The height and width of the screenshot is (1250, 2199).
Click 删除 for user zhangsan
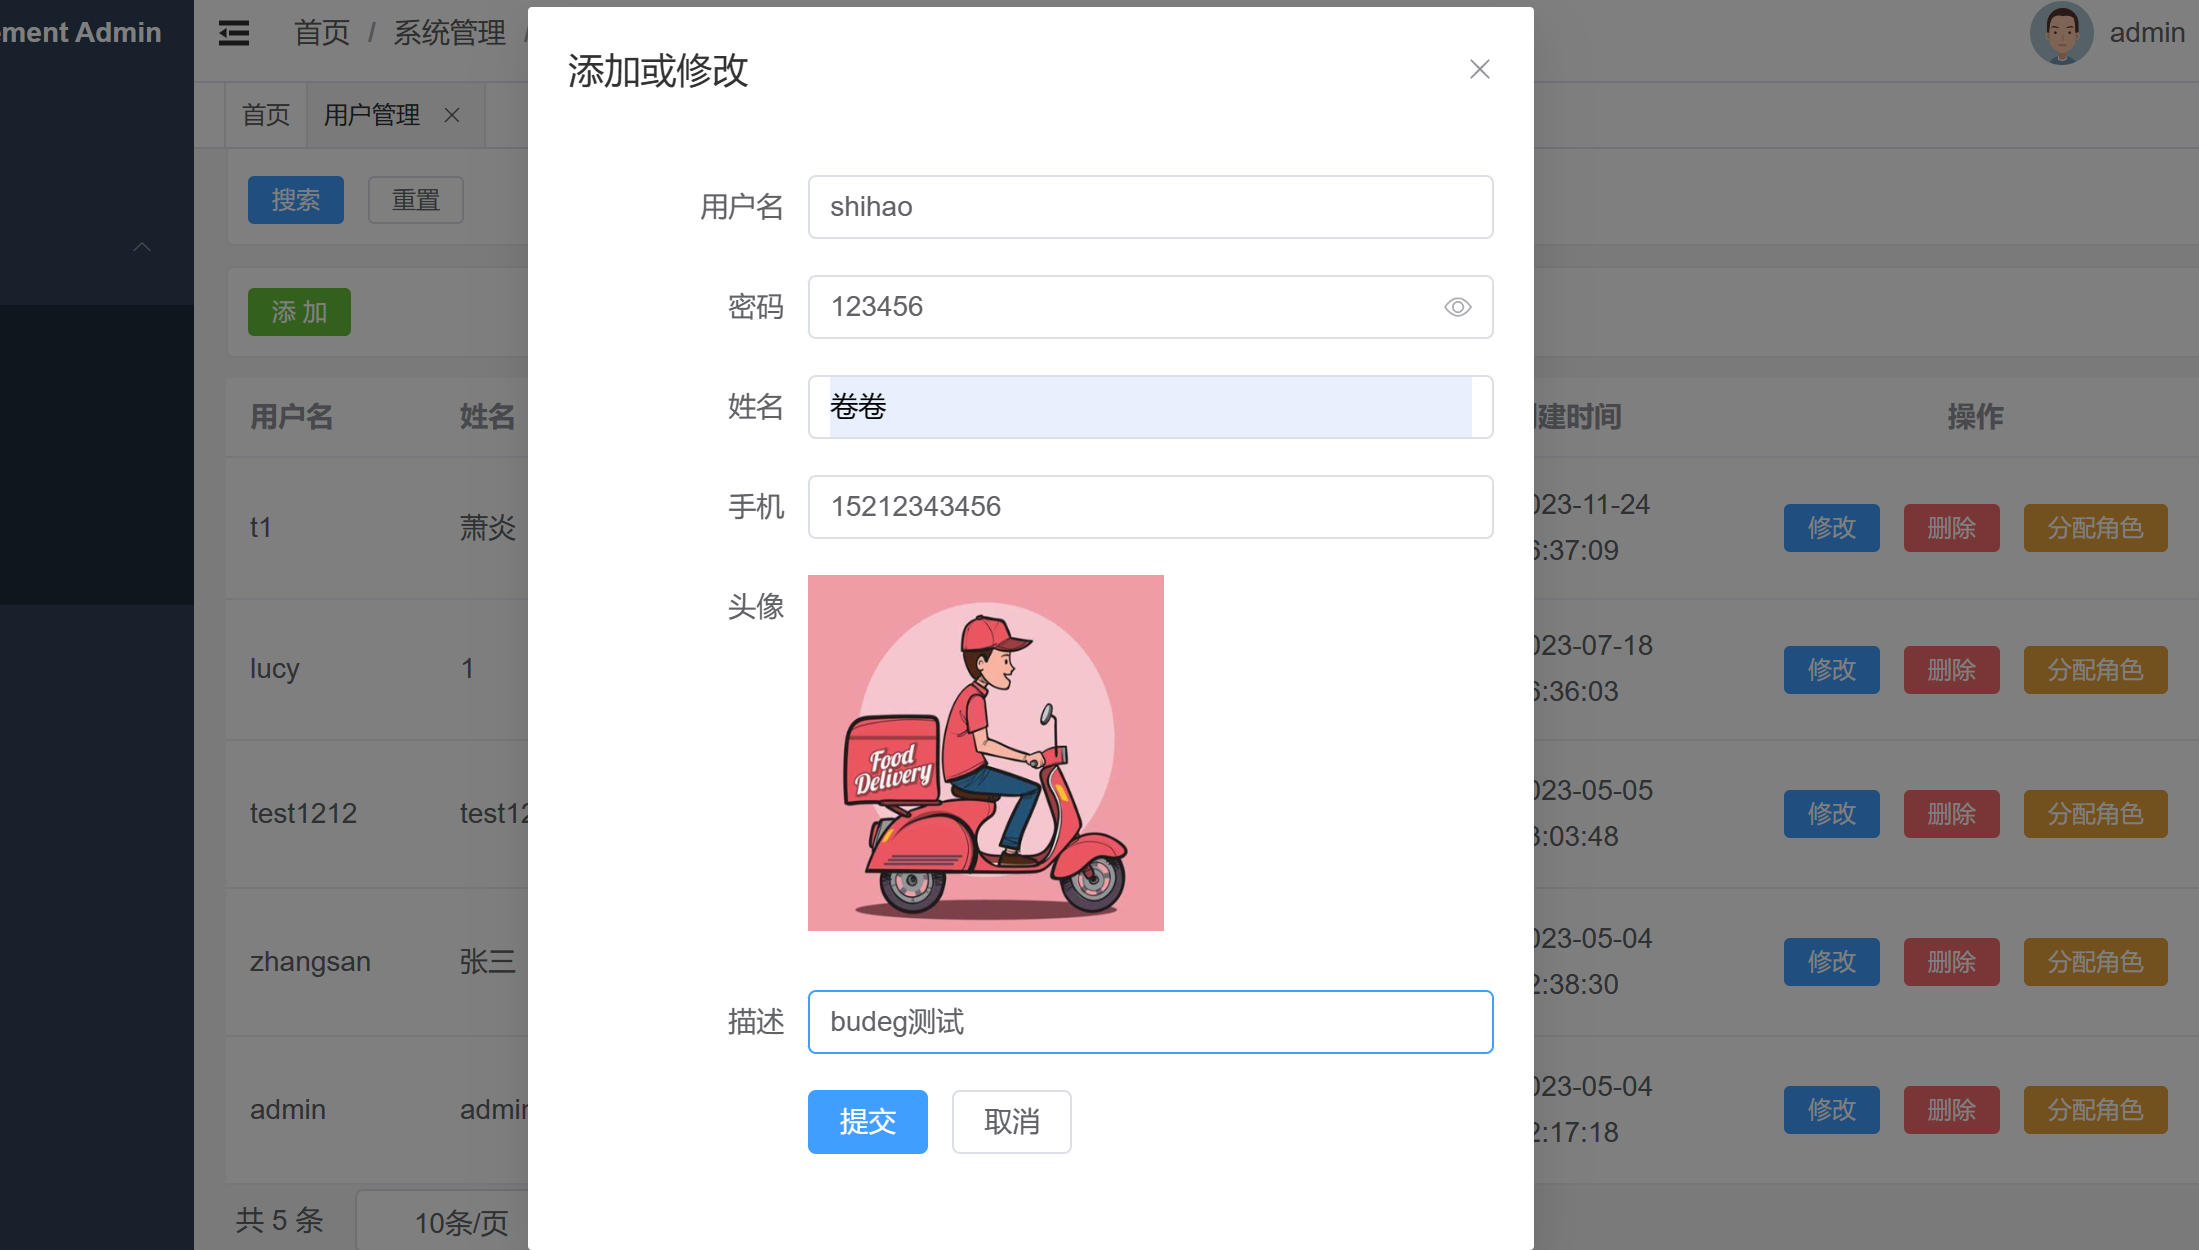pos(1952,962)
